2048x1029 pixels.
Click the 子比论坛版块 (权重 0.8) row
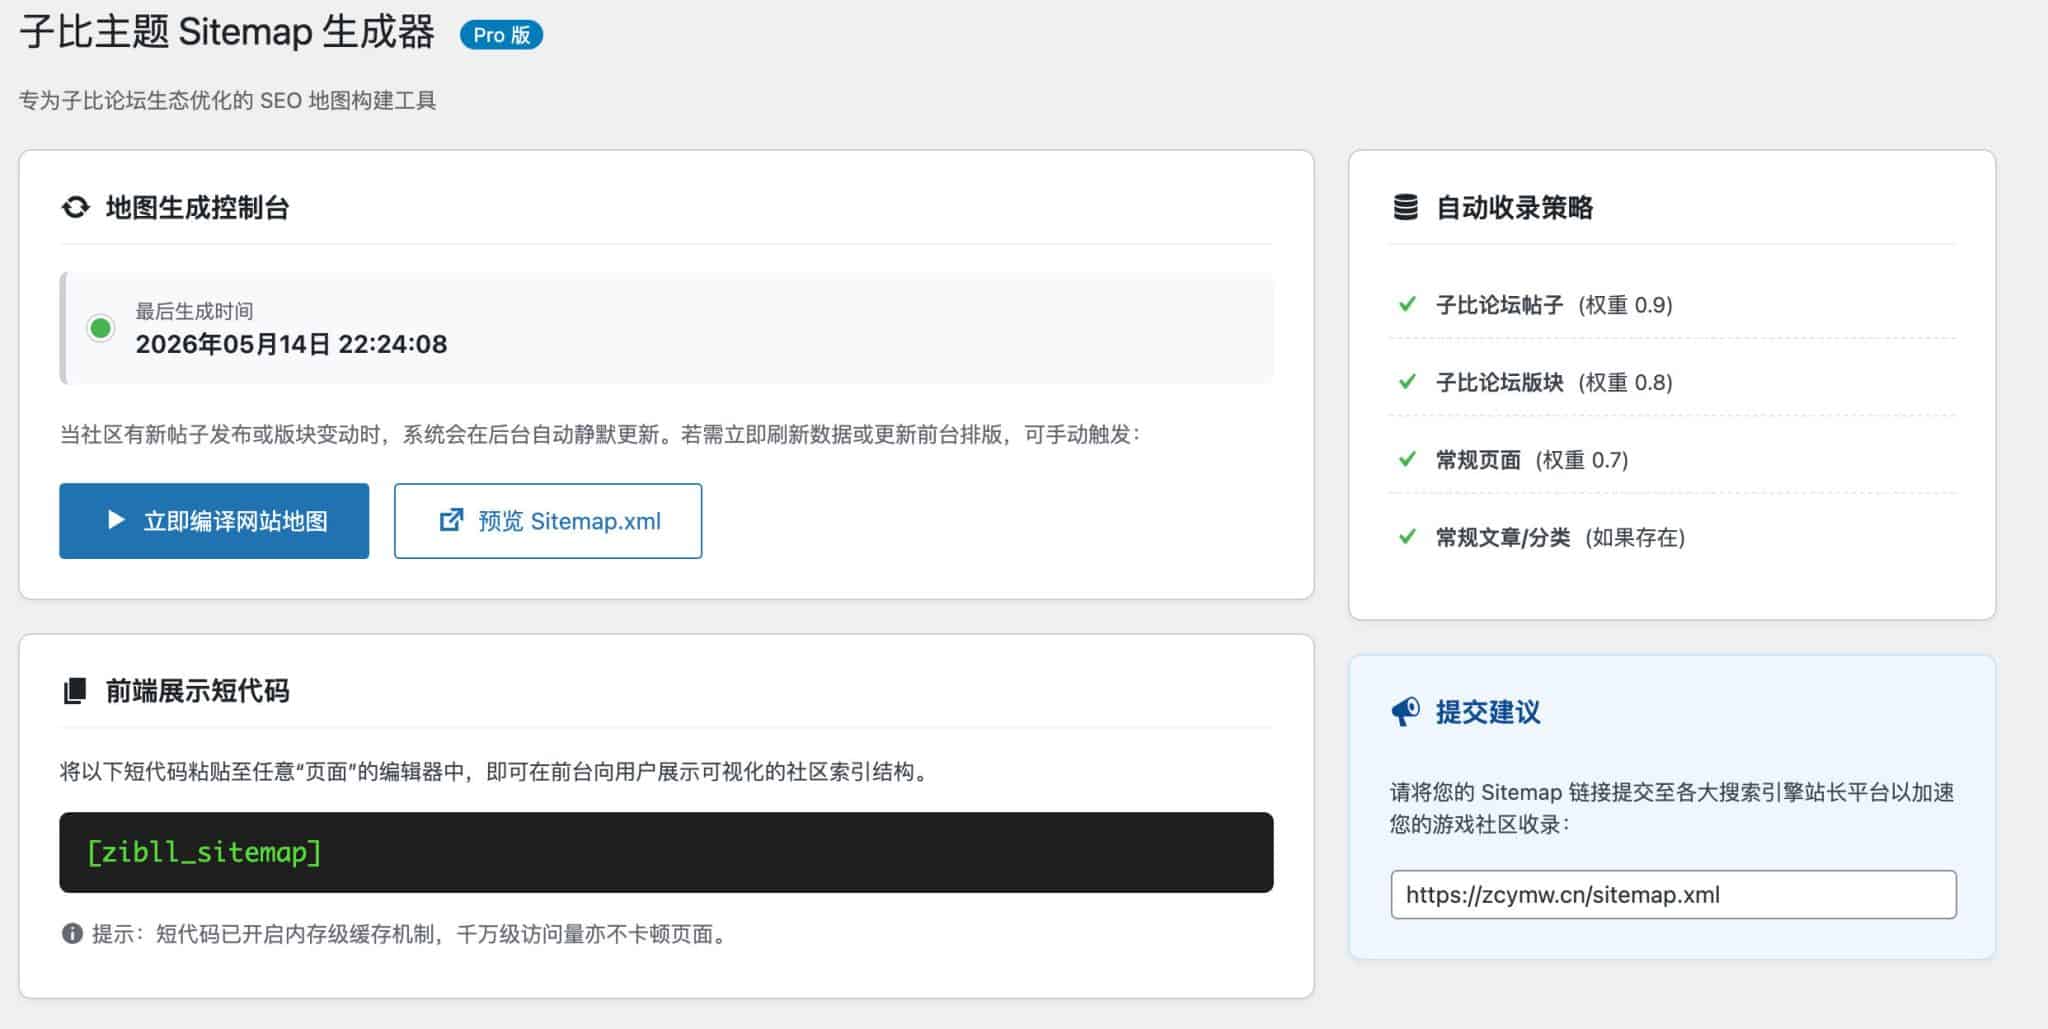point(1672,381)
